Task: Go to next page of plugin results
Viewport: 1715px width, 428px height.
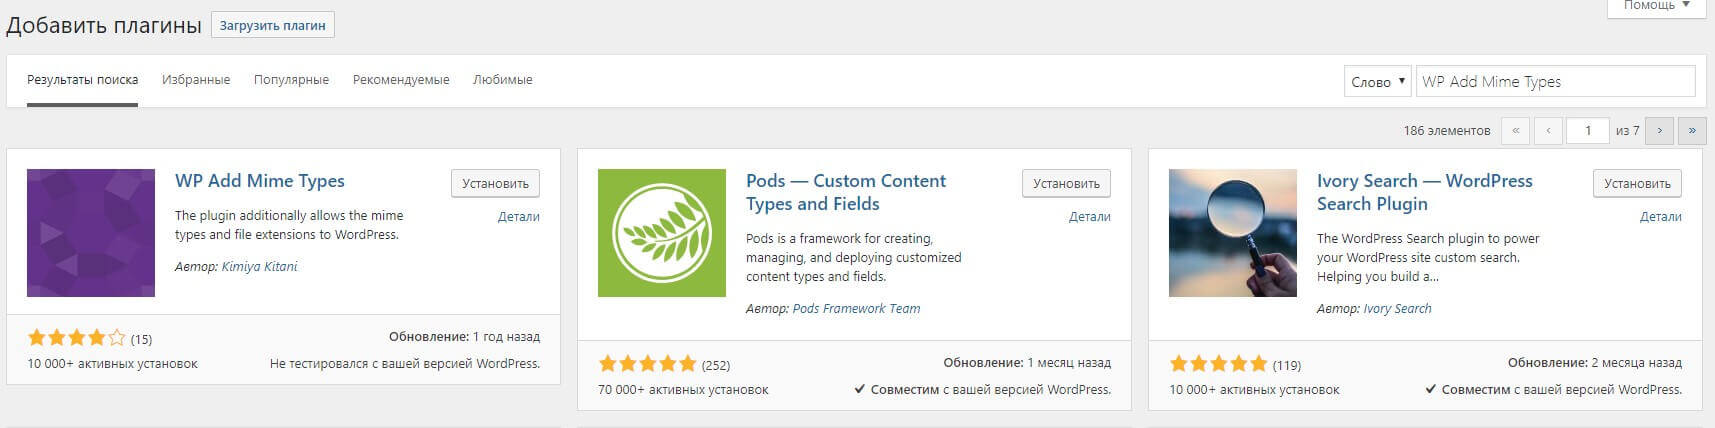Action: (x=1660, y=131)
